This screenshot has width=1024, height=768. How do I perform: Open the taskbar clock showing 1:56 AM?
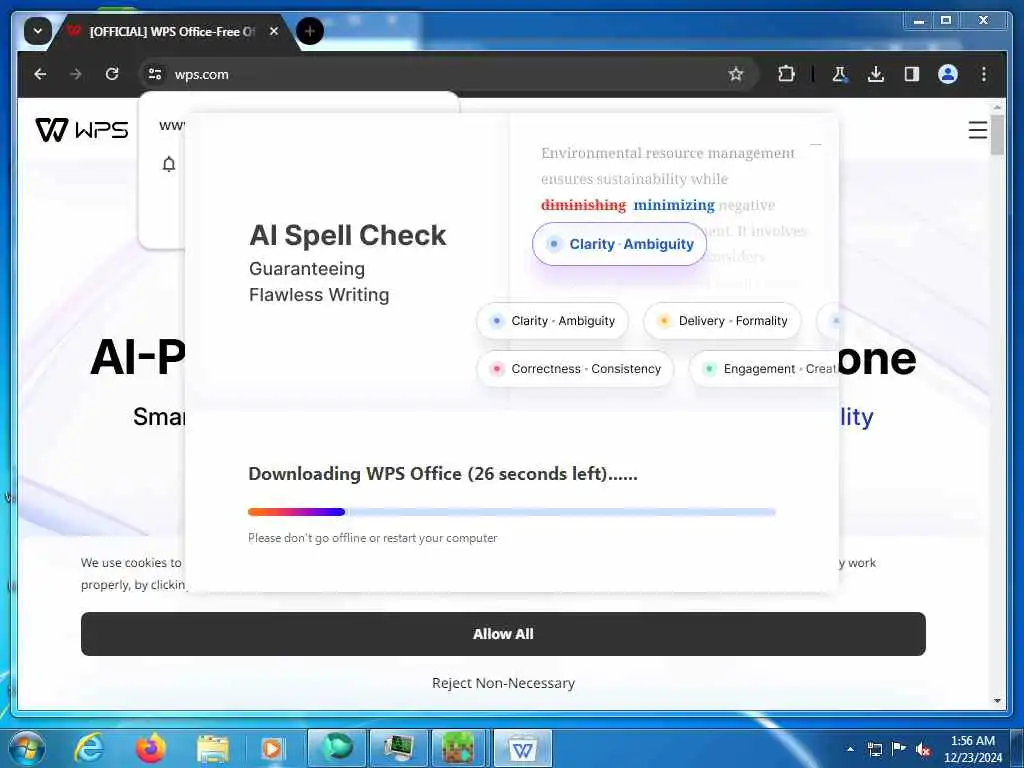click(x=972, y=749)
